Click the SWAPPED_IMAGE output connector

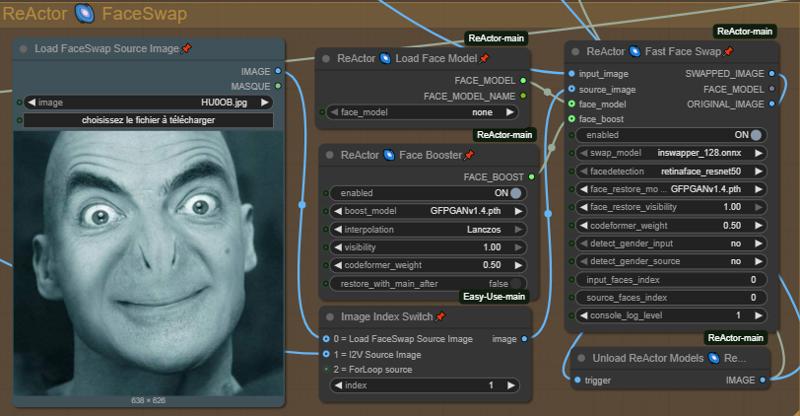coord(771,73)
